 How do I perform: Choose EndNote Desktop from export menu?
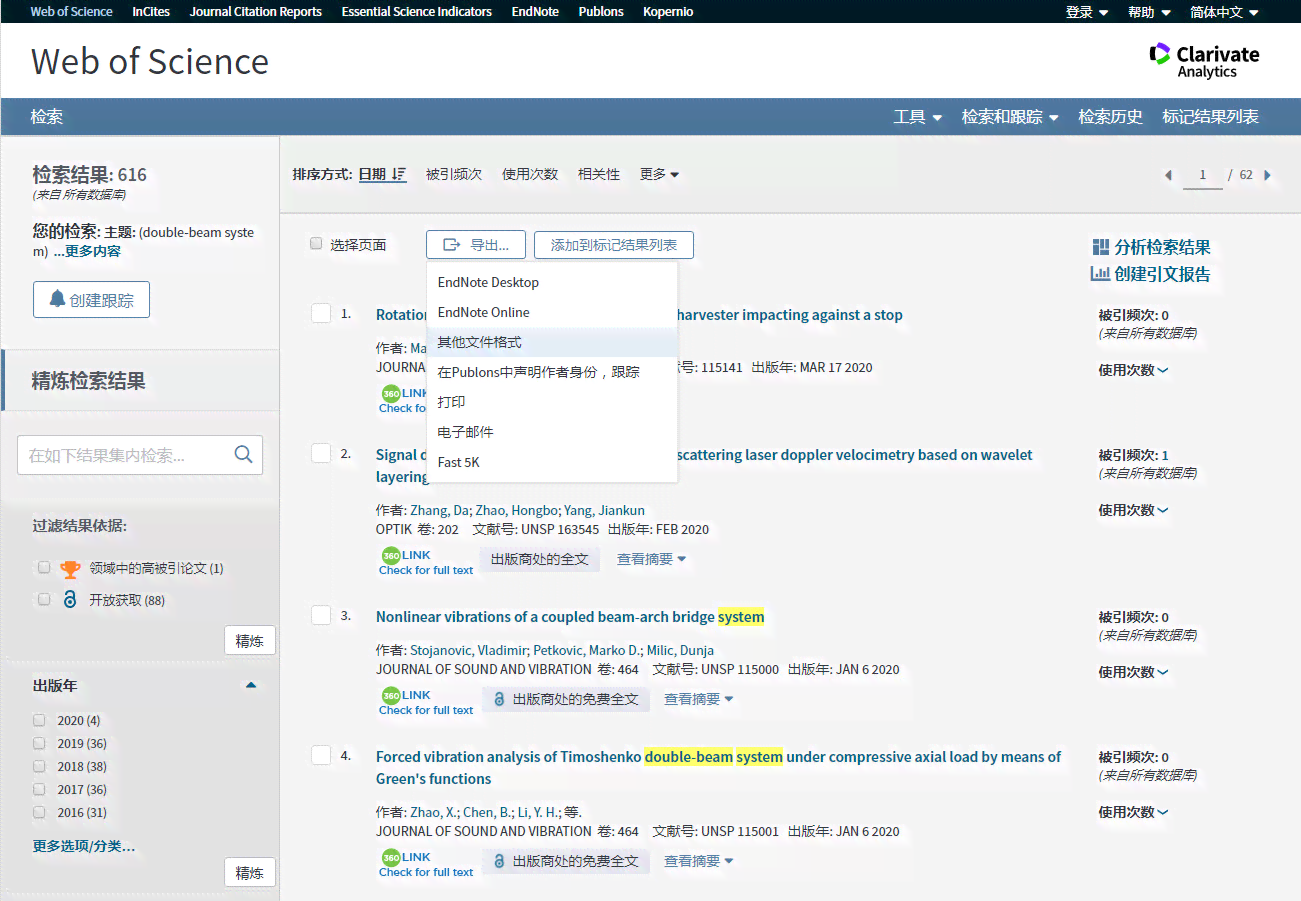(x=552, y=282)
